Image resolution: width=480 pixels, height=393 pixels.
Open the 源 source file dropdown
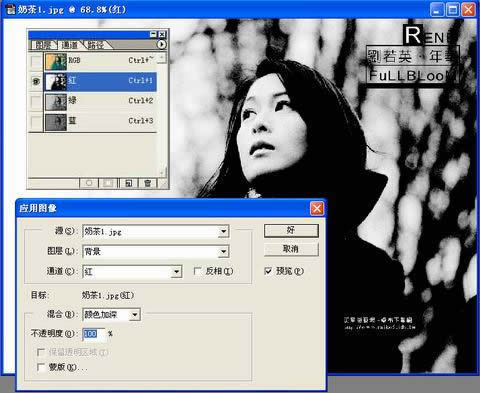(x=224, y=231)
